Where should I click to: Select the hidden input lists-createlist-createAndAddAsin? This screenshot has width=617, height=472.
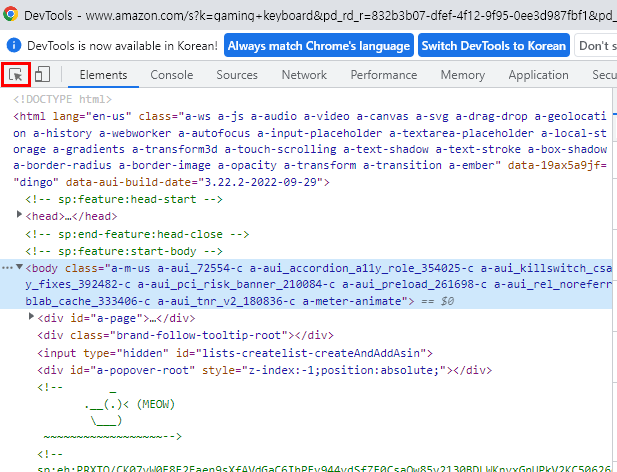coord(235,353)
